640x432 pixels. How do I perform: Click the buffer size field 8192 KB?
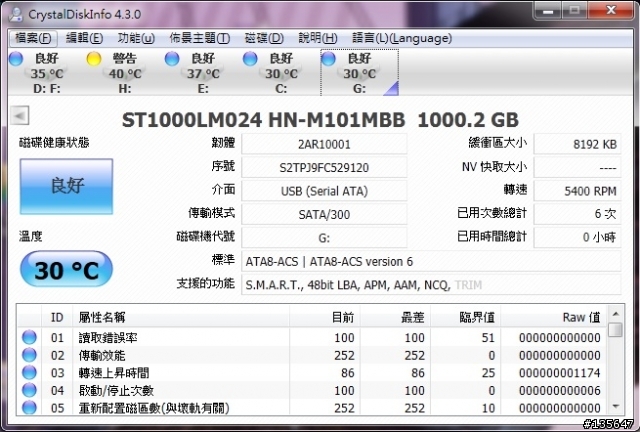pos(577,144)
